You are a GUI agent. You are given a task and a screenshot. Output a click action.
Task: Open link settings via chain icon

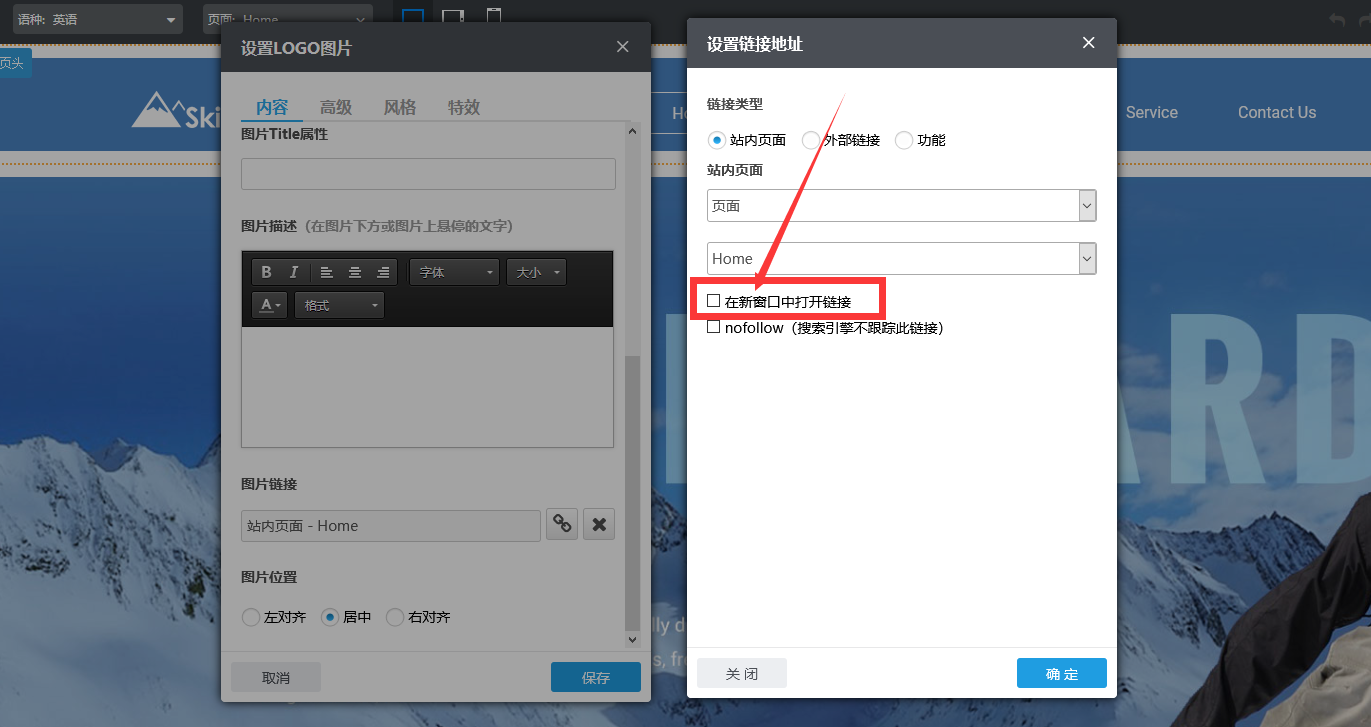tap(562, 525)
